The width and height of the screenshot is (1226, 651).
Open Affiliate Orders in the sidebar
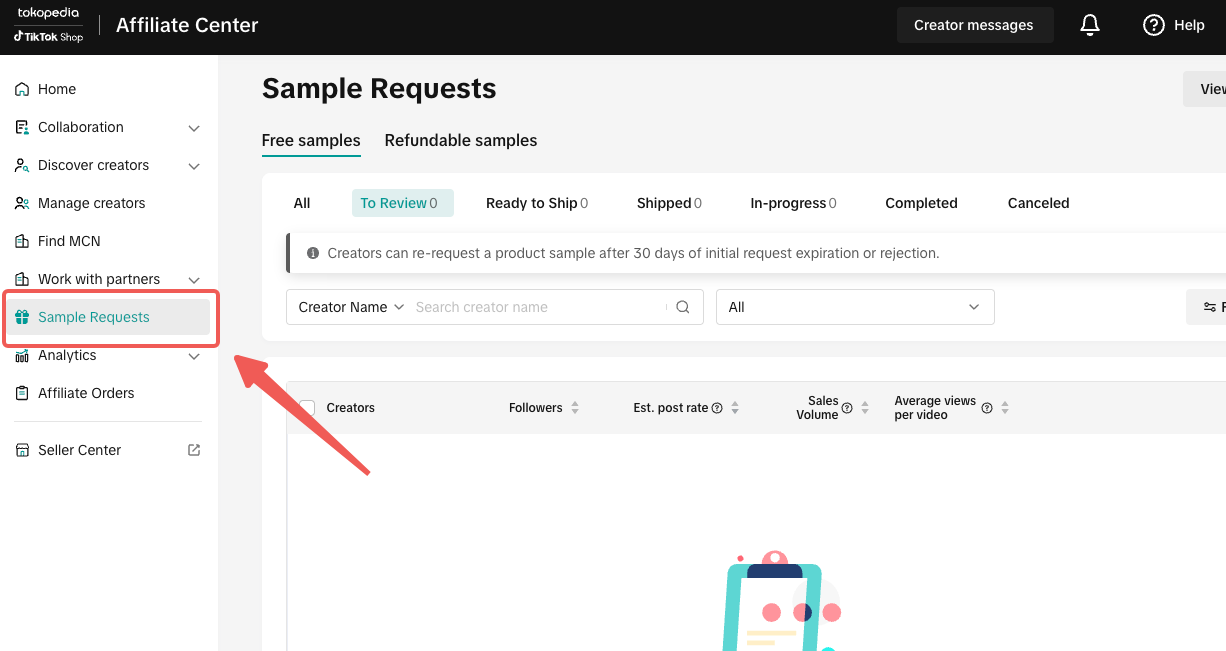86,393
